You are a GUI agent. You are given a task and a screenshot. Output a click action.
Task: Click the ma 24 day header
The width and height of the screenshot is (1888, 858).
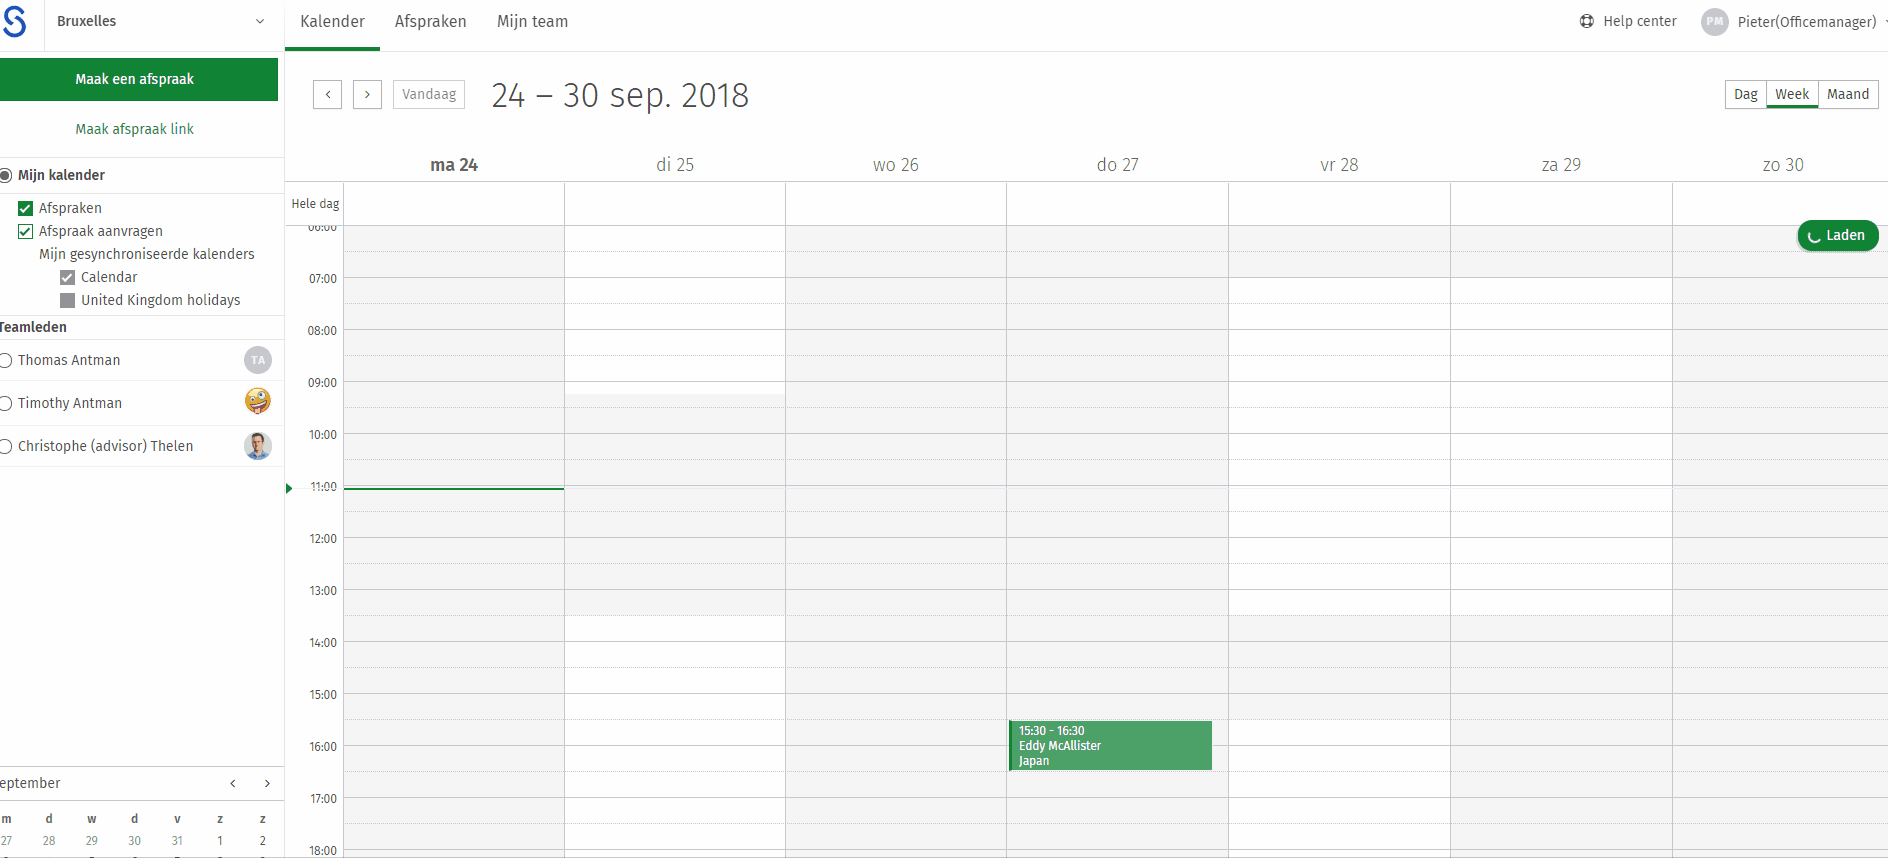click(x=454, y=165)
